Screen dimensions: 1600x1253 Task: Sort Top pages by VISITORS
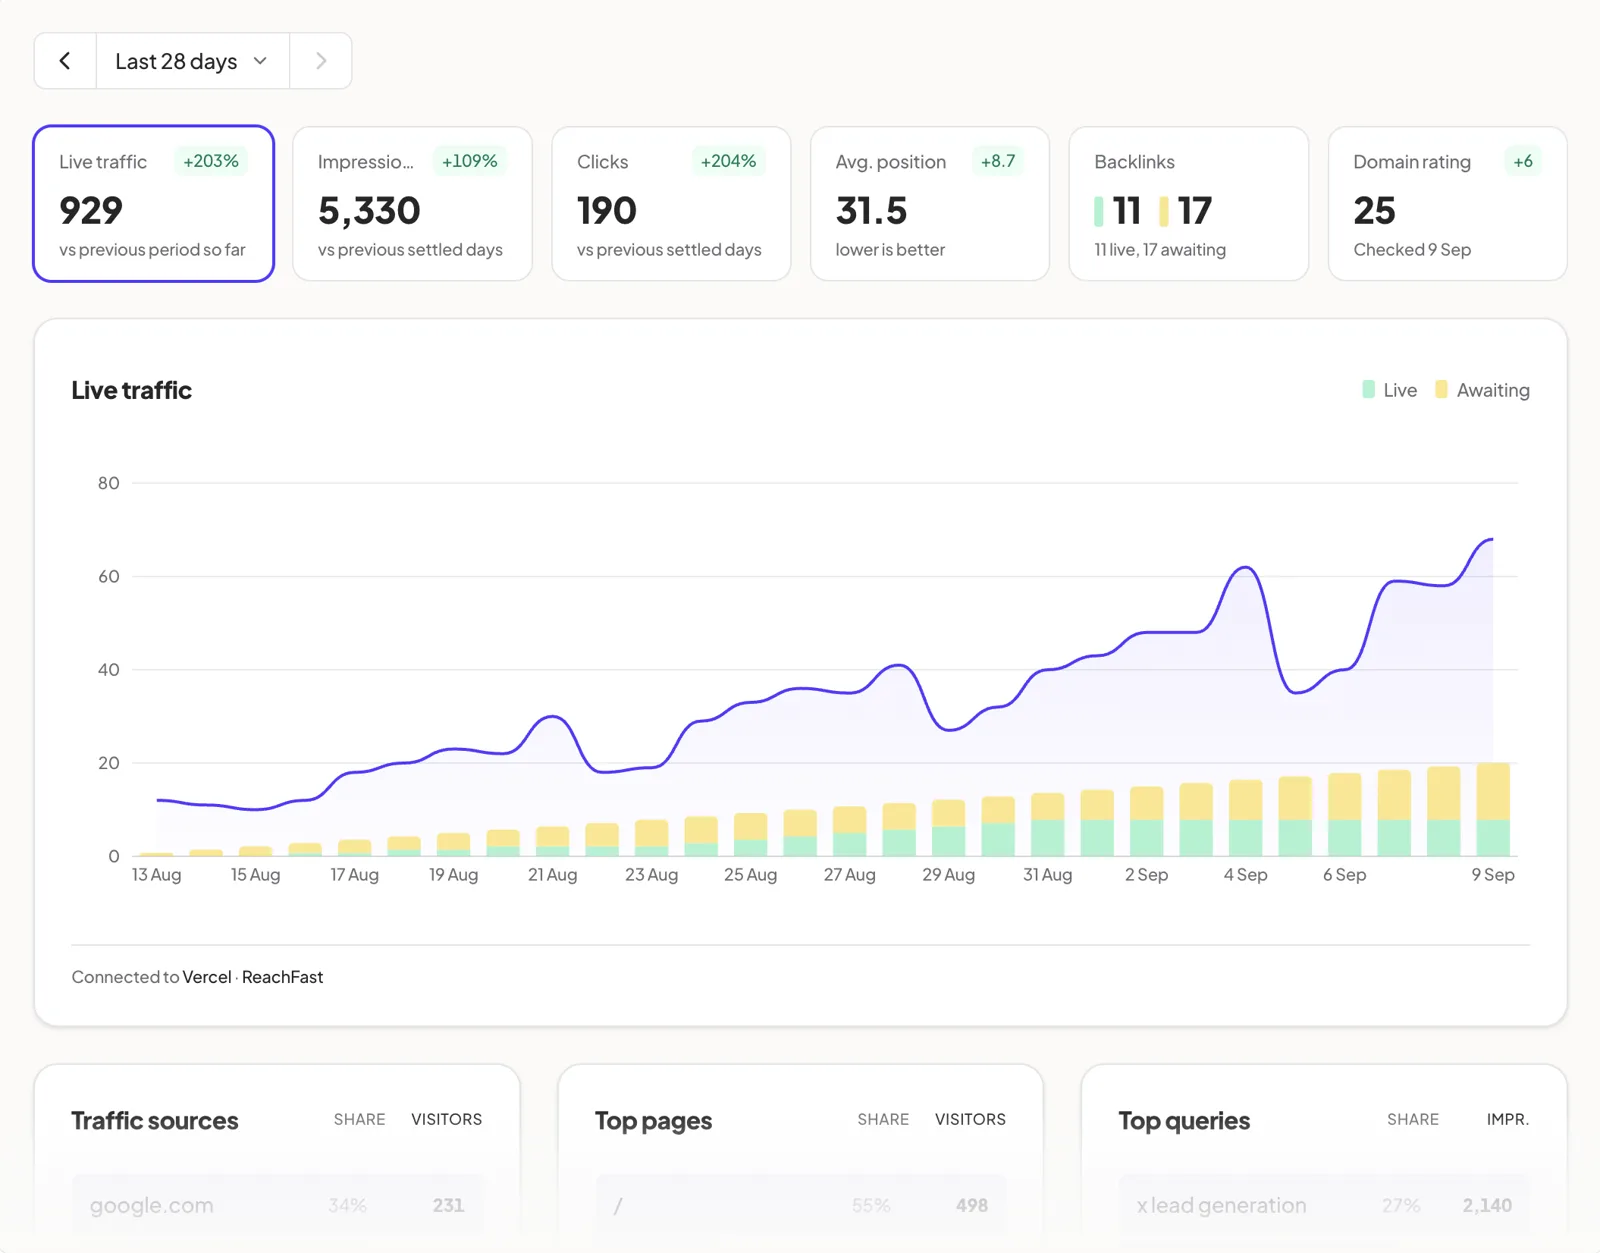[971, 1119]
